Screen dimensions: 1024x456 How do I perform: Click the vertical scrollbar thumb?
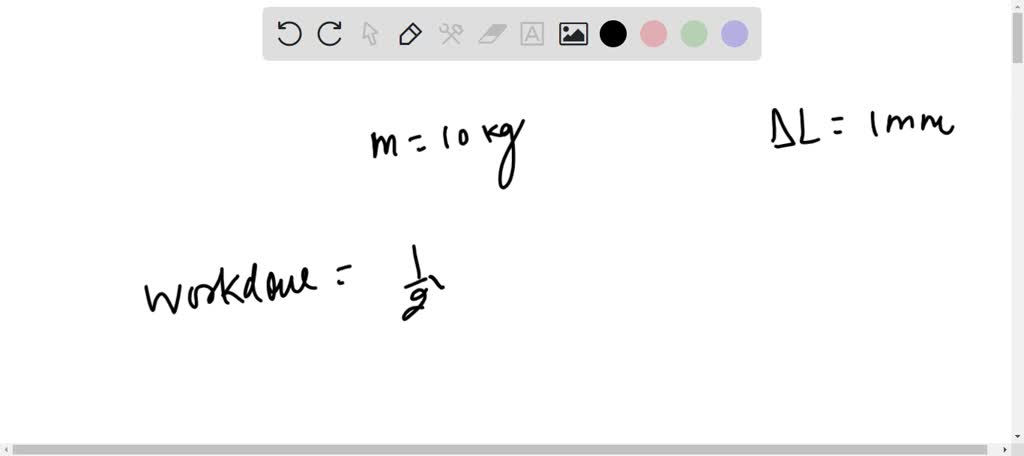pos(1017,40)
